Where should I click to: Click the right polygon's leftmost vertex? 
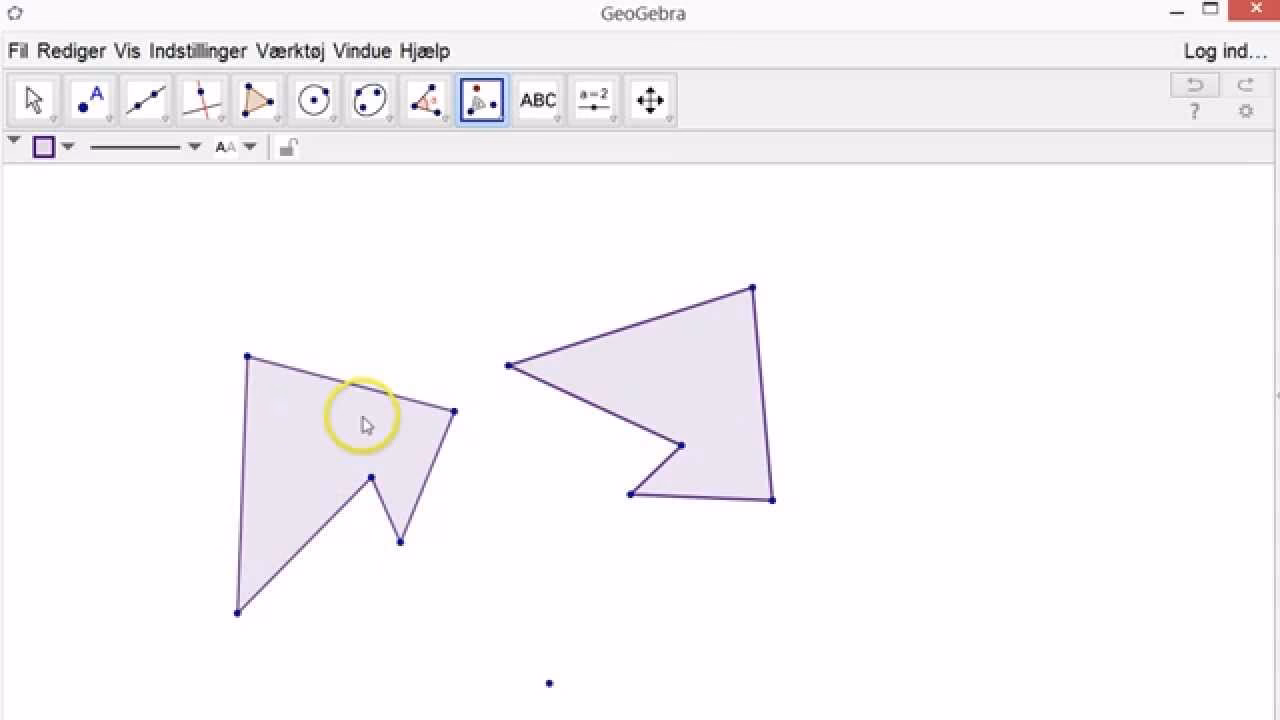point(509,365)
